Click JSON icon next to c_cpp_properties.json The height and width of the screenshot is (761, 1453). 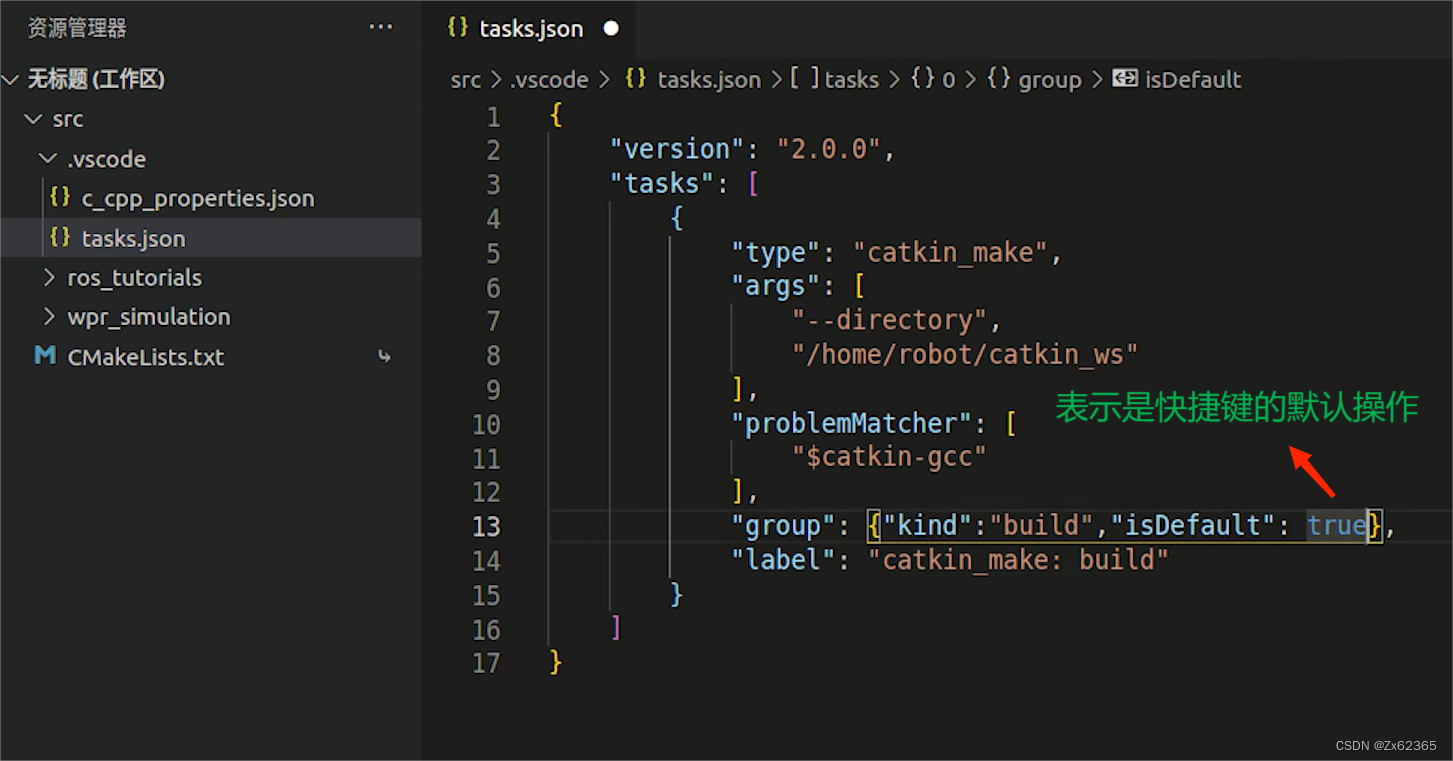coord(60,197)
